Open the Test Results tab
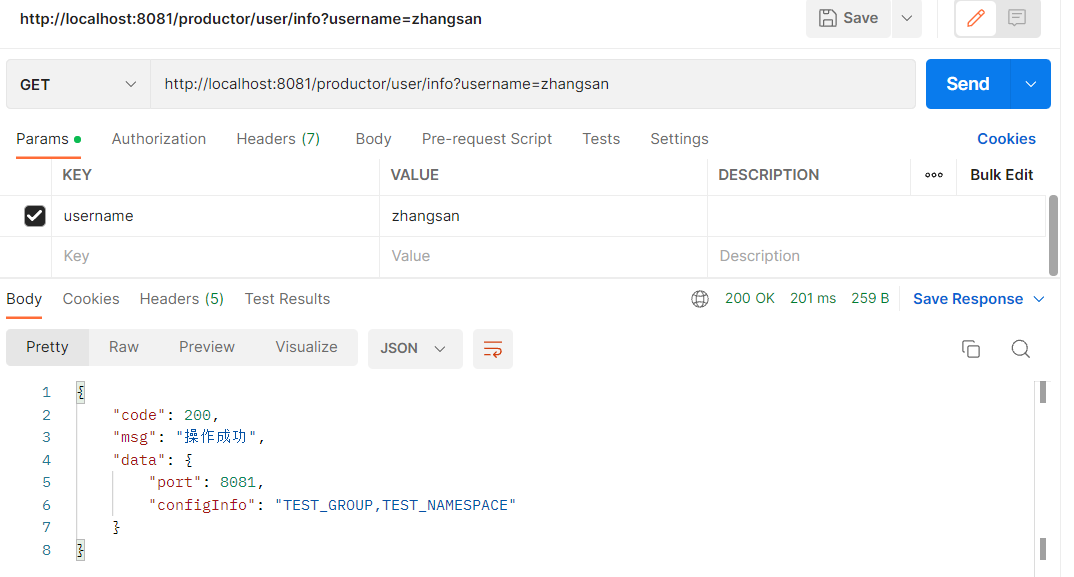 [x=287, y=299]
